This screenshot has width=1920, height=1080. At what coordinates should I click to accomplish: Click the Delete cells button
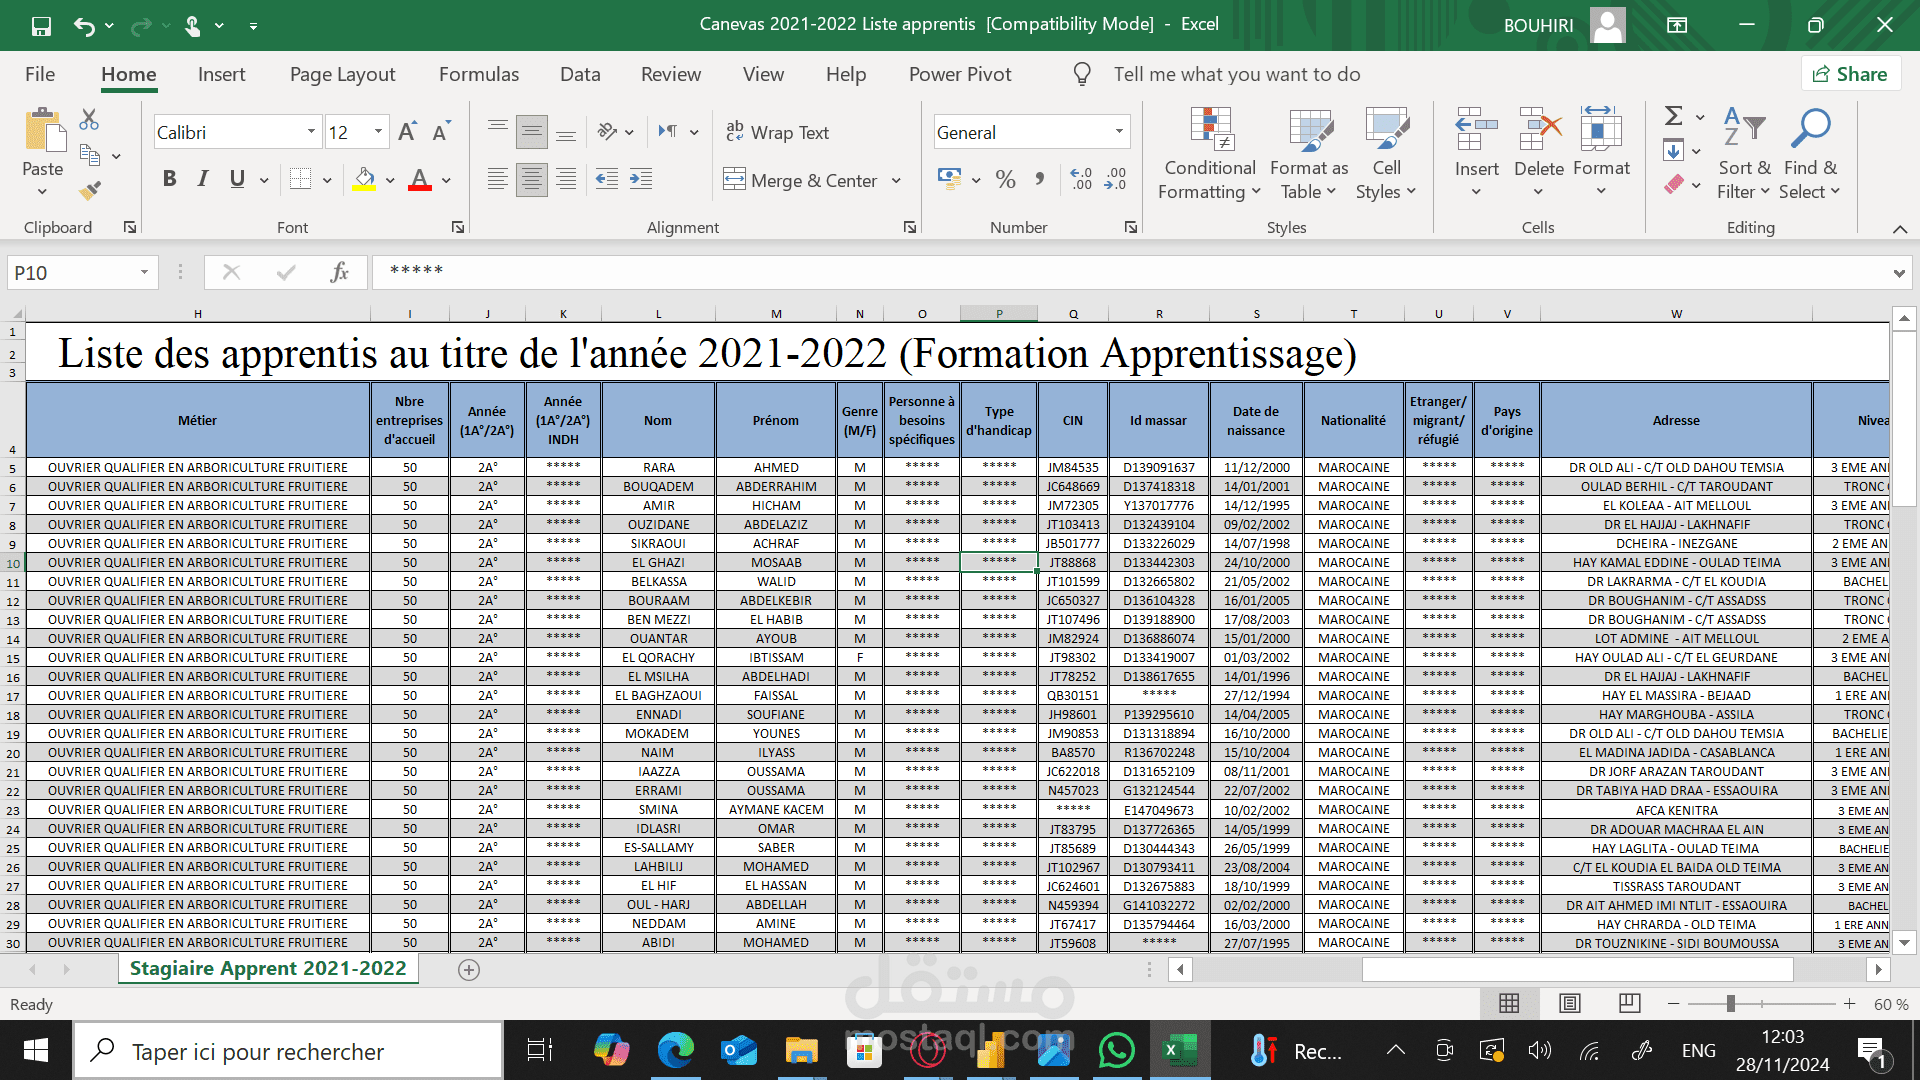tap(1539, 153)
